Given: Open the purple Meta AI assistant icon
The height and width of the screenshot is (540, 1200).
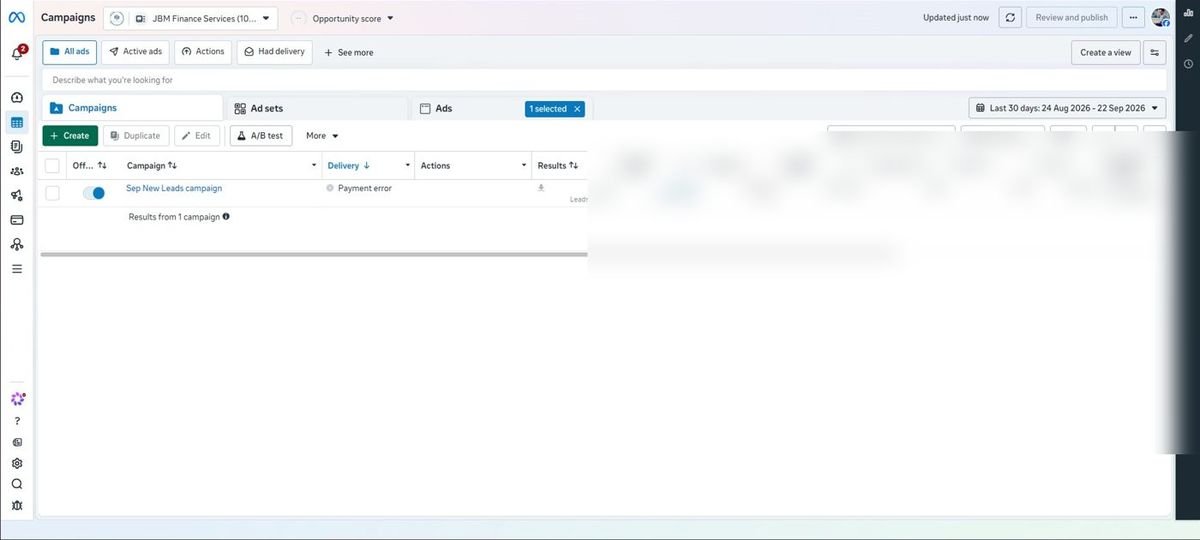Looking at the screenshot, I should [x=17, y=398].
